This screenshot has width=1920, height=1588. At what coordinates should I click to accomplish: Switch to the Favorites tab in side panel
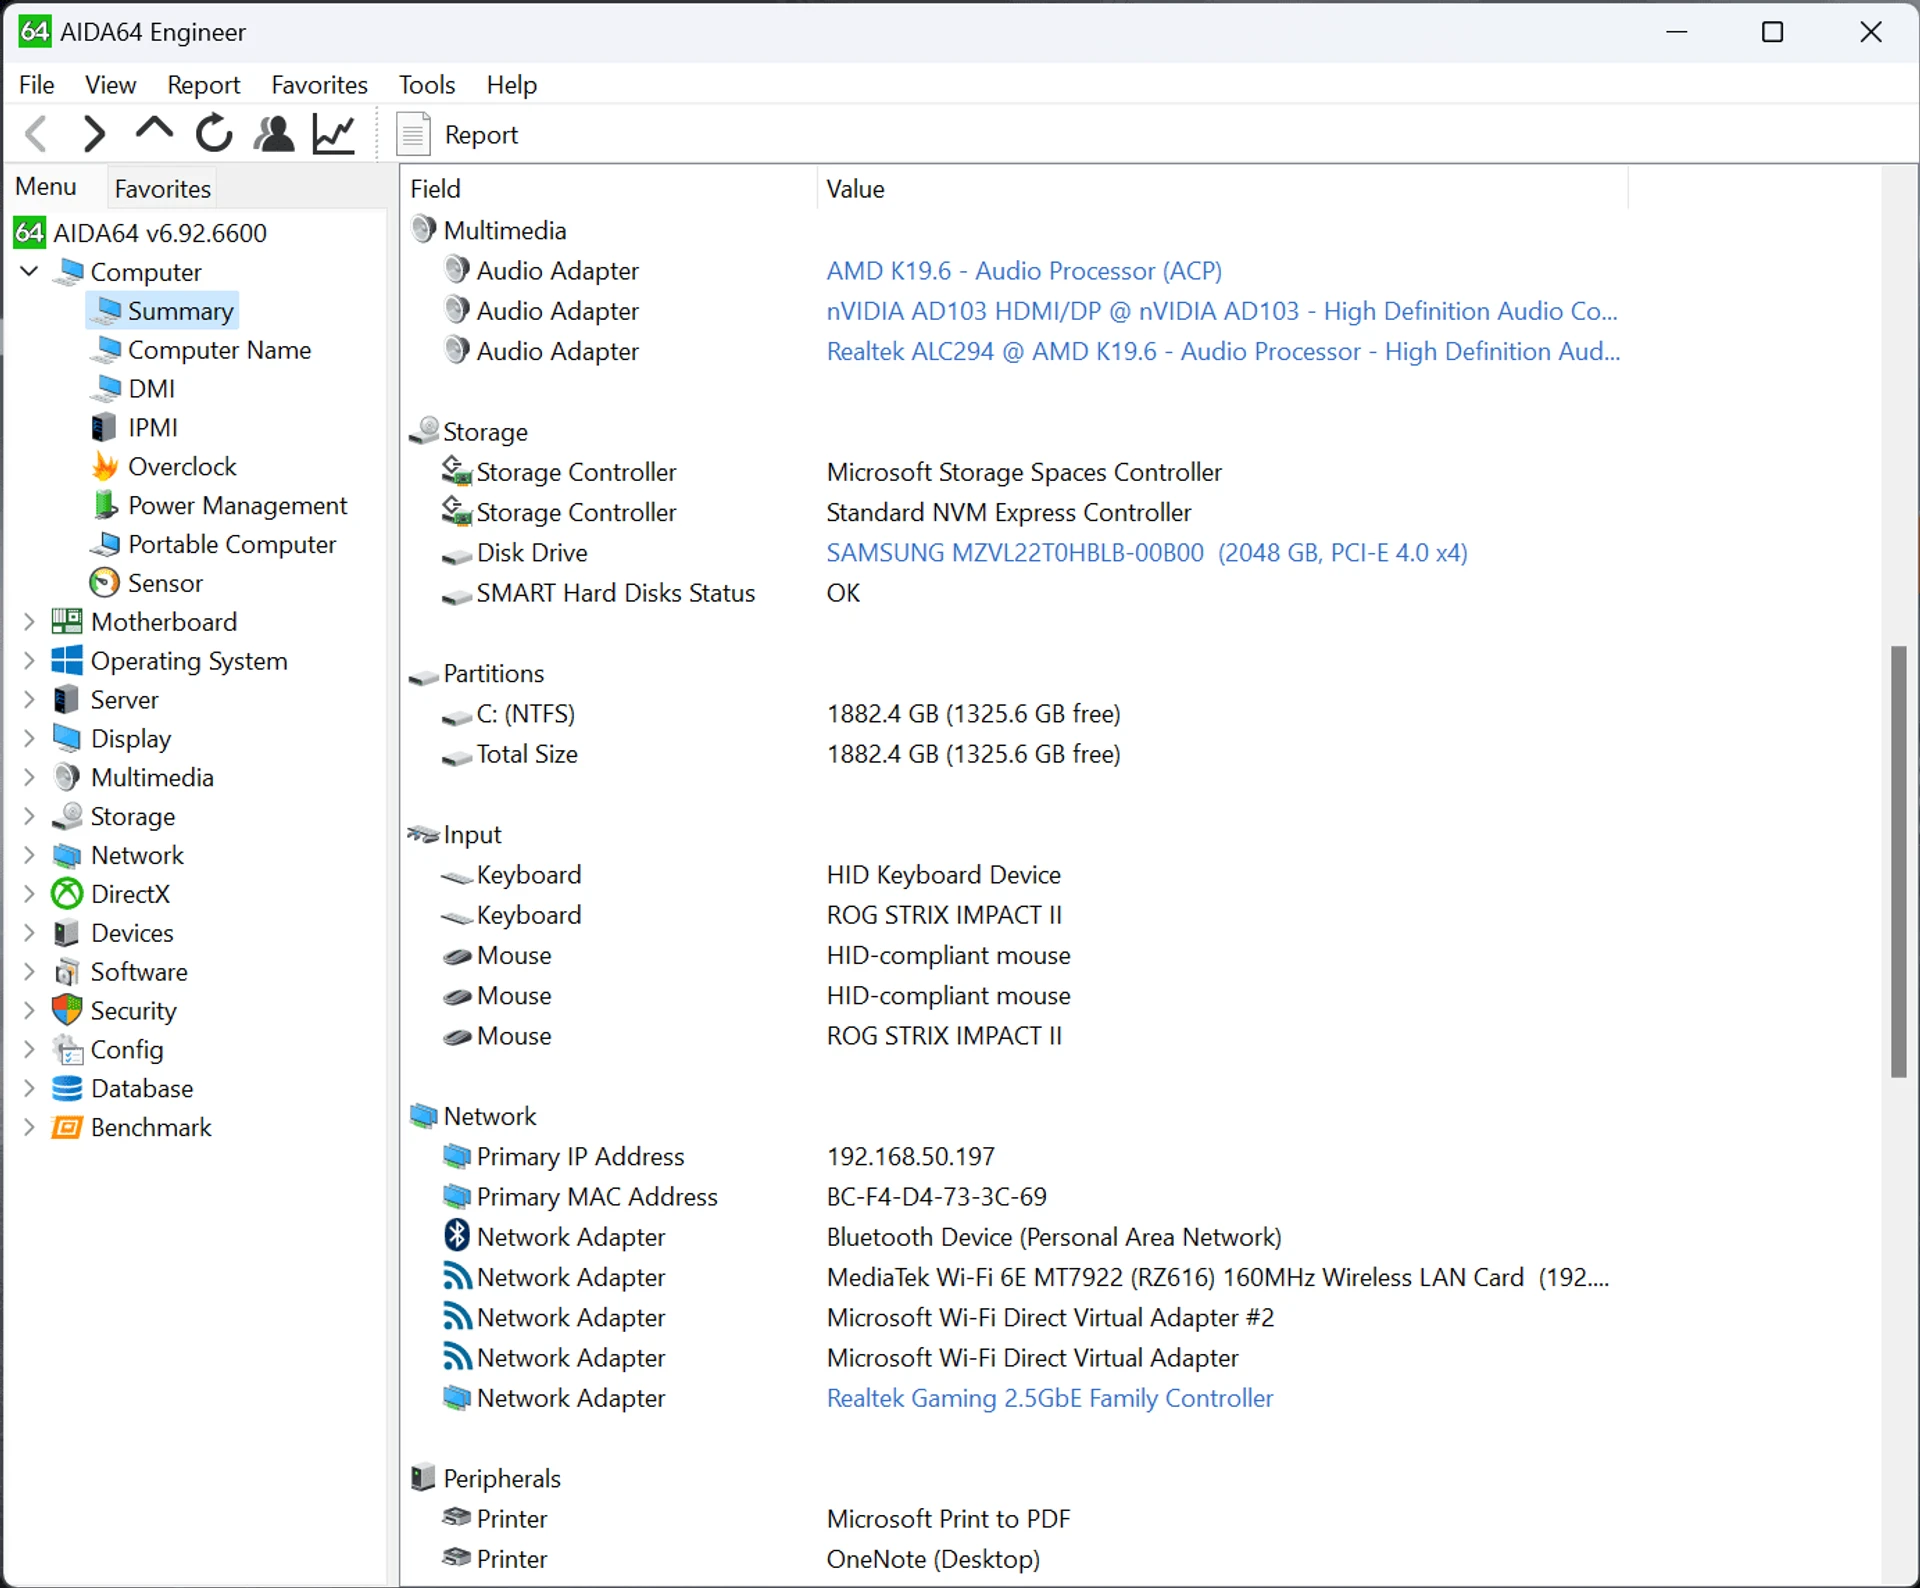pos(162,188)
